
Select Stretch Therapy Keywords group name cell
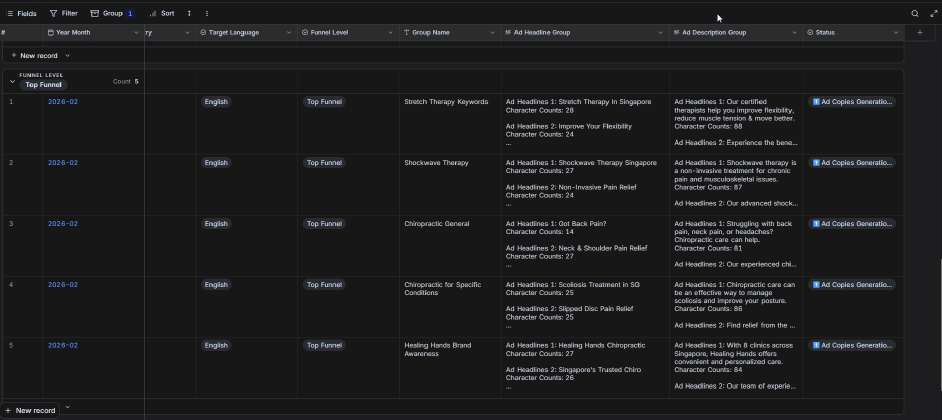[450, 124]
